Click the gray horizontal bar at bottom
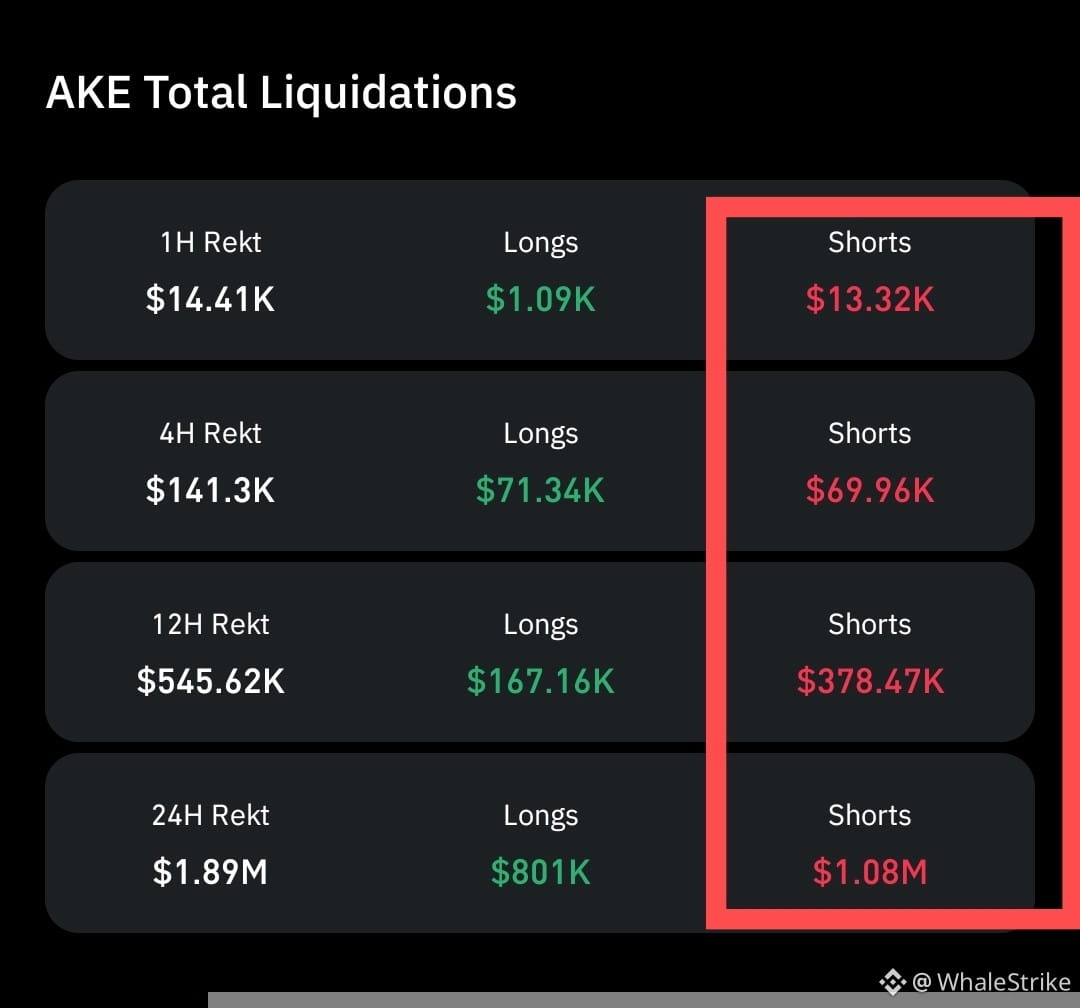Viewport: 1080px width, 1008px height. pos(644,1000)
